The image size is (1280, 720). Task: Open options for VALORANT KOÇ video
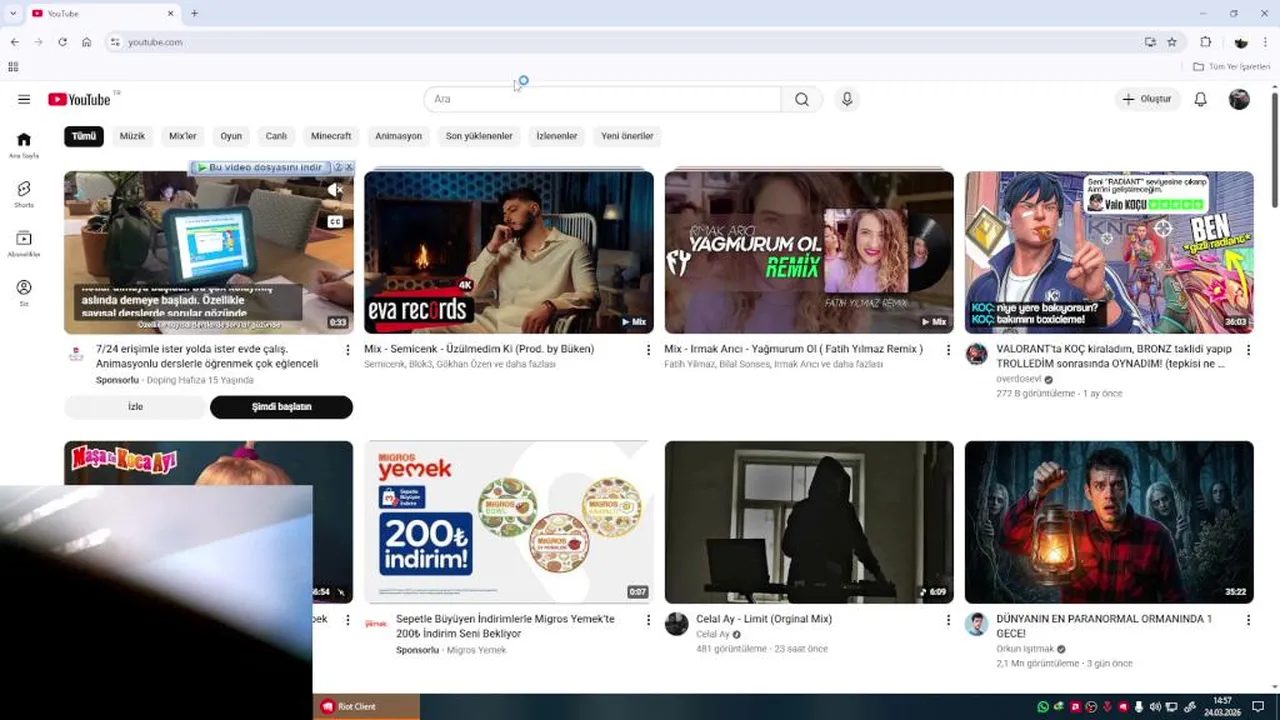pyautogui.click(x=1248, y=350)
